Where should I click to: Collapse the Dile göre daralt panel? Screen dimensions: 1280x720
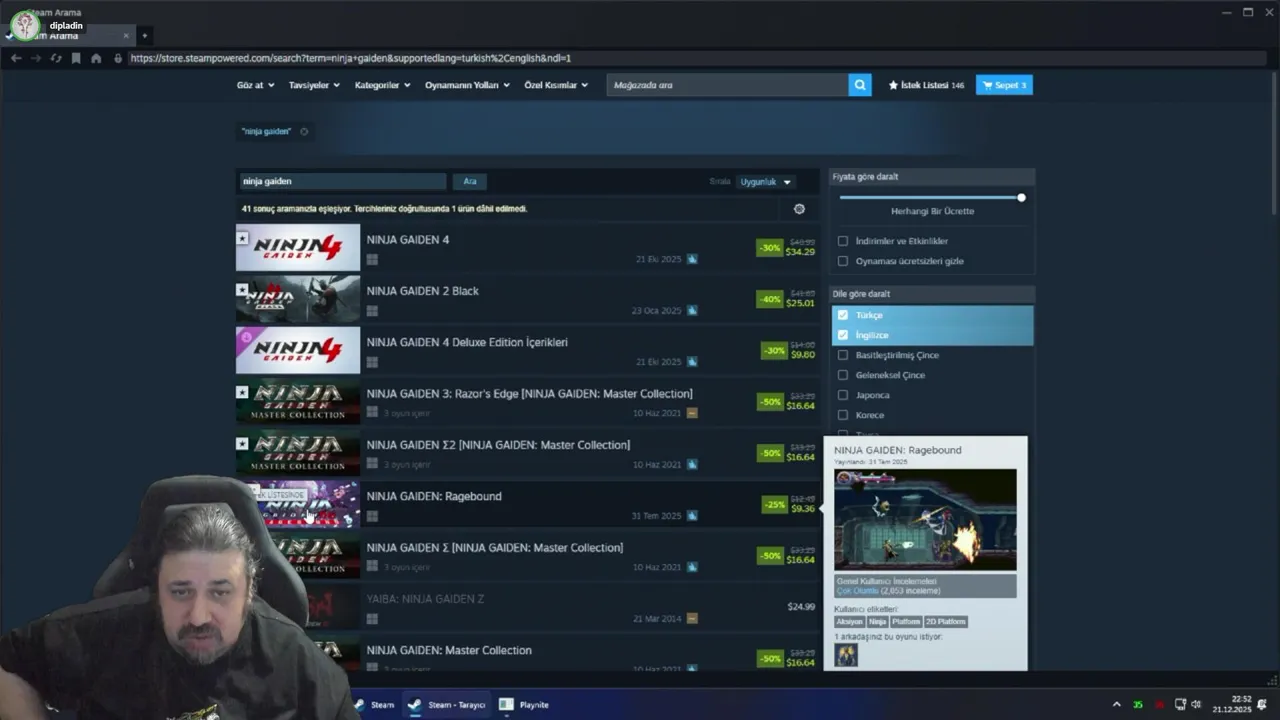point(933,294)
